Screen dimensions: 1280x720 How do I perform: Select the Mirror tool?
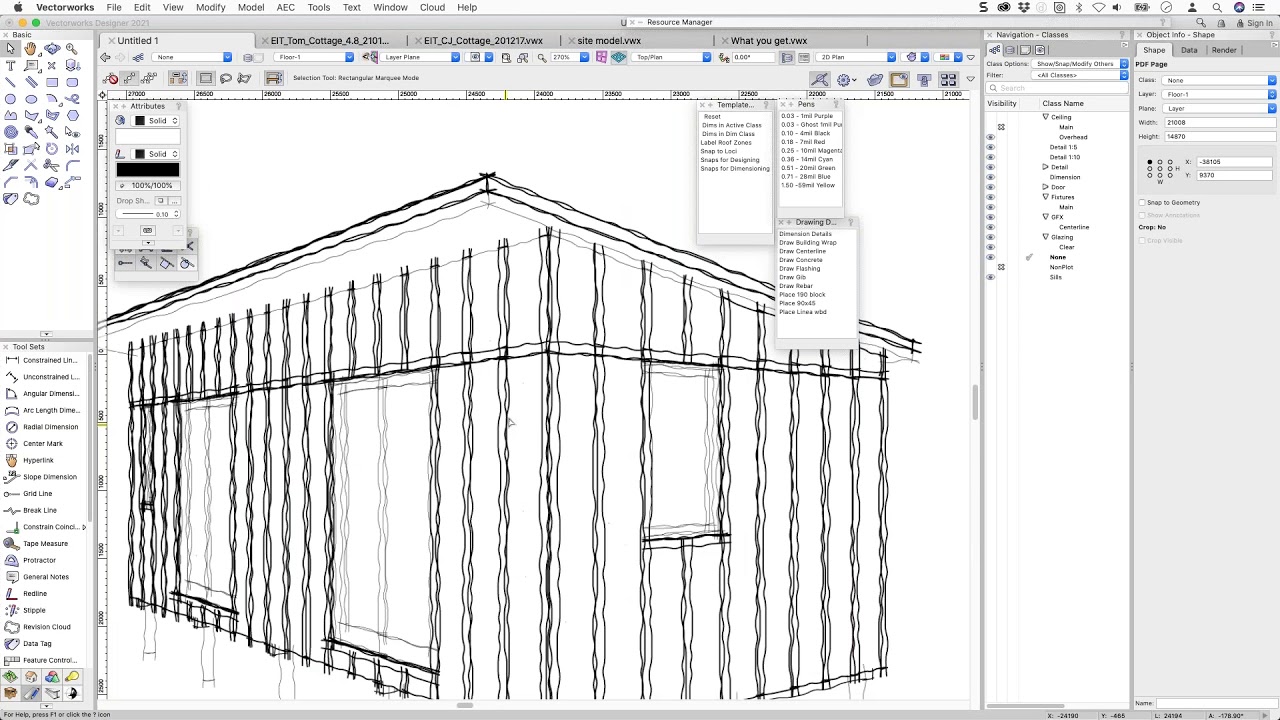[x=72, y=149]
